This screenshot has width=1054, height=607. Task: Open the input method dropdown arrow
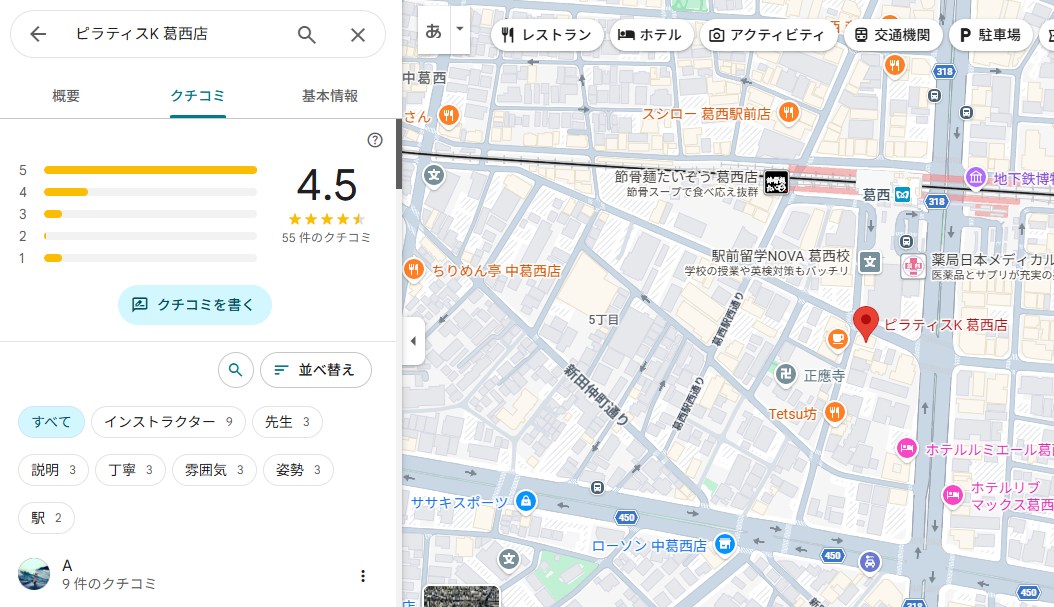coord(460,30)
